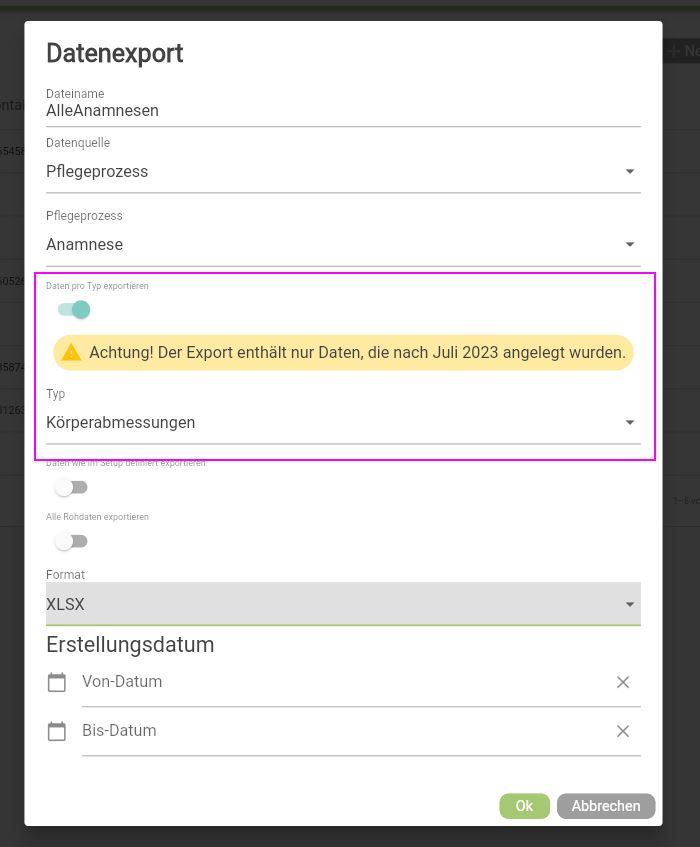Cancel the dialog via Abbrechen
The width and height of the screenshot is (700, 847).
click(x=605, y=806)
